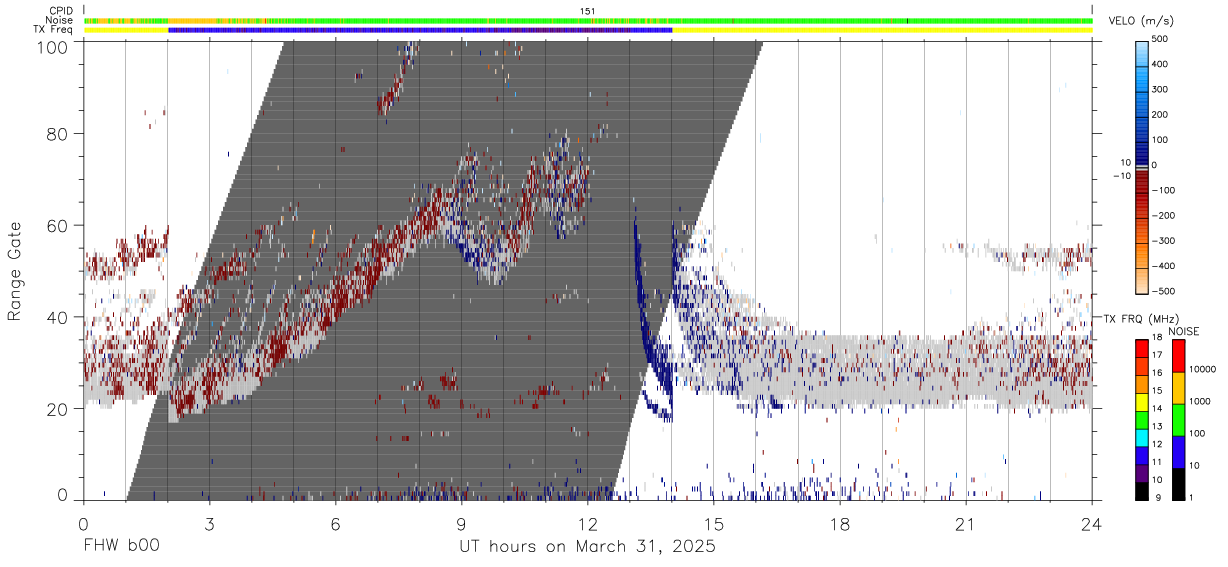Select the 'CPID' label at top left
This screenshot has width=1228, height=567.
62,11
